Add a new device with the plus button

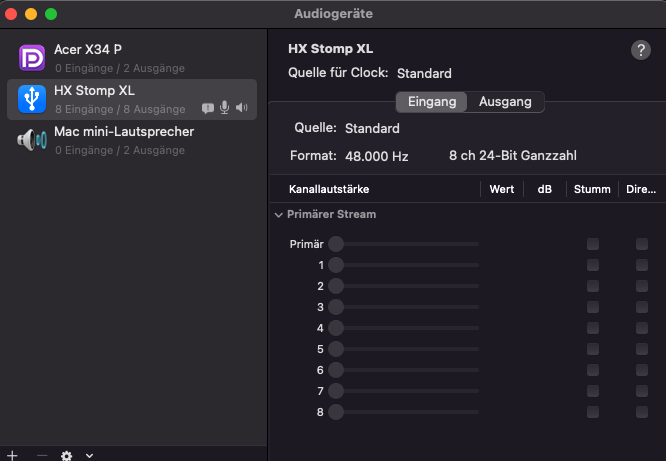pyautogui.click(x=12, y=455)
